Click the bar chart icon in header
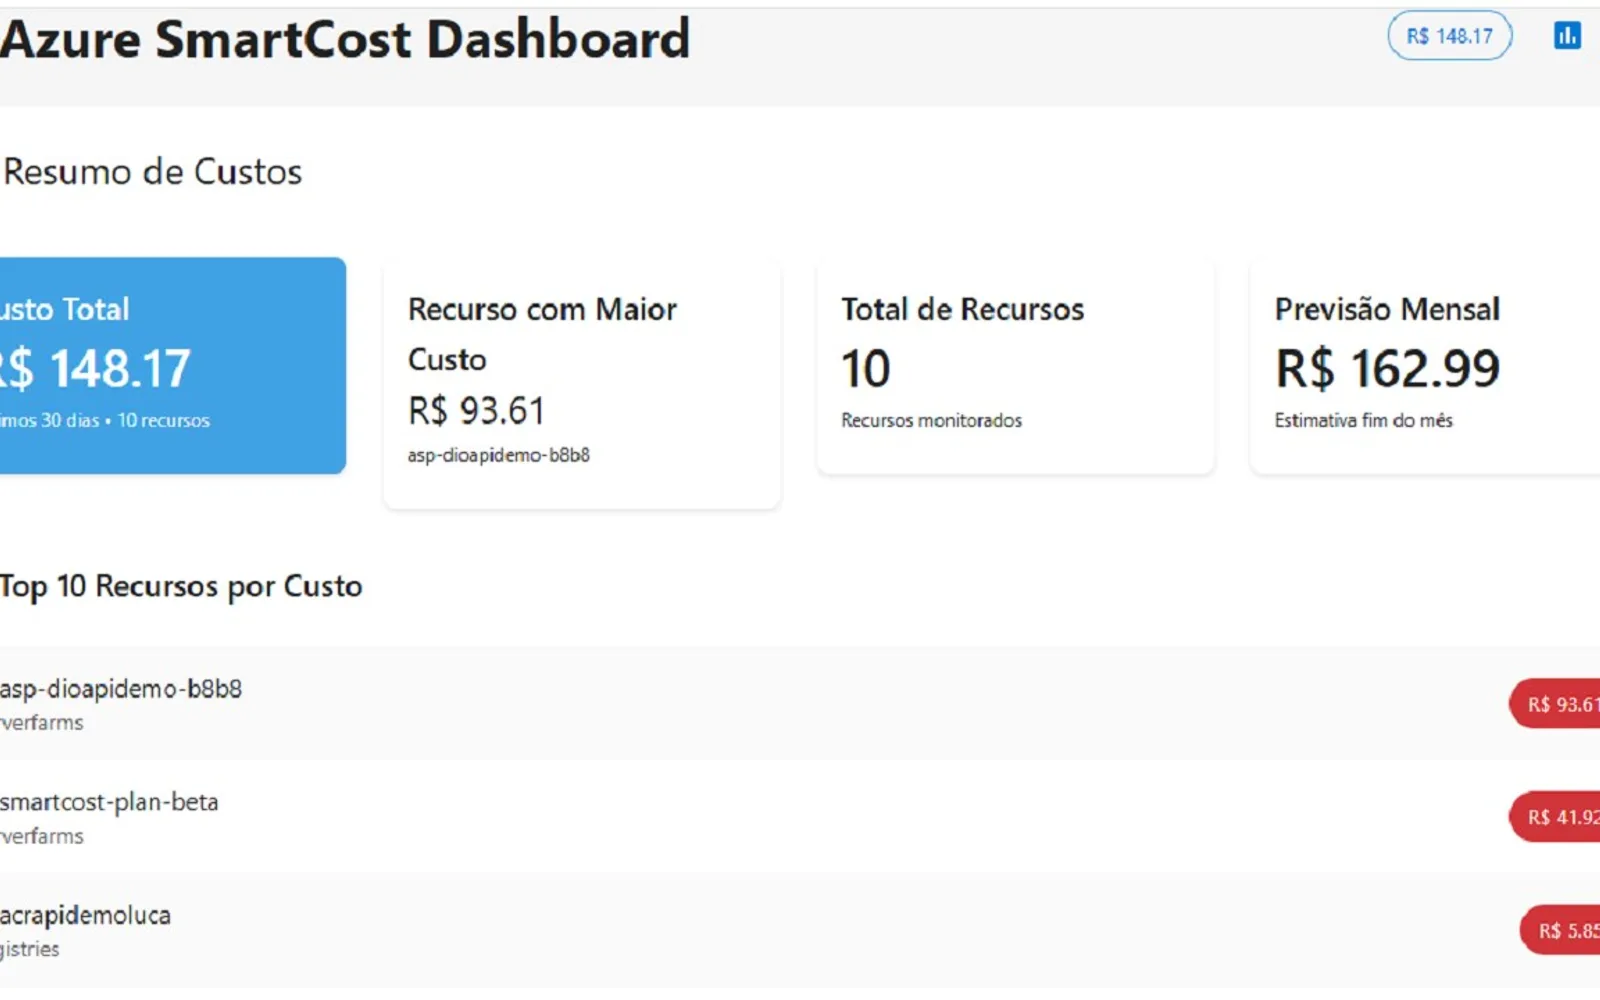This screenshot has height=1000, width=1600. point(1567,36)
